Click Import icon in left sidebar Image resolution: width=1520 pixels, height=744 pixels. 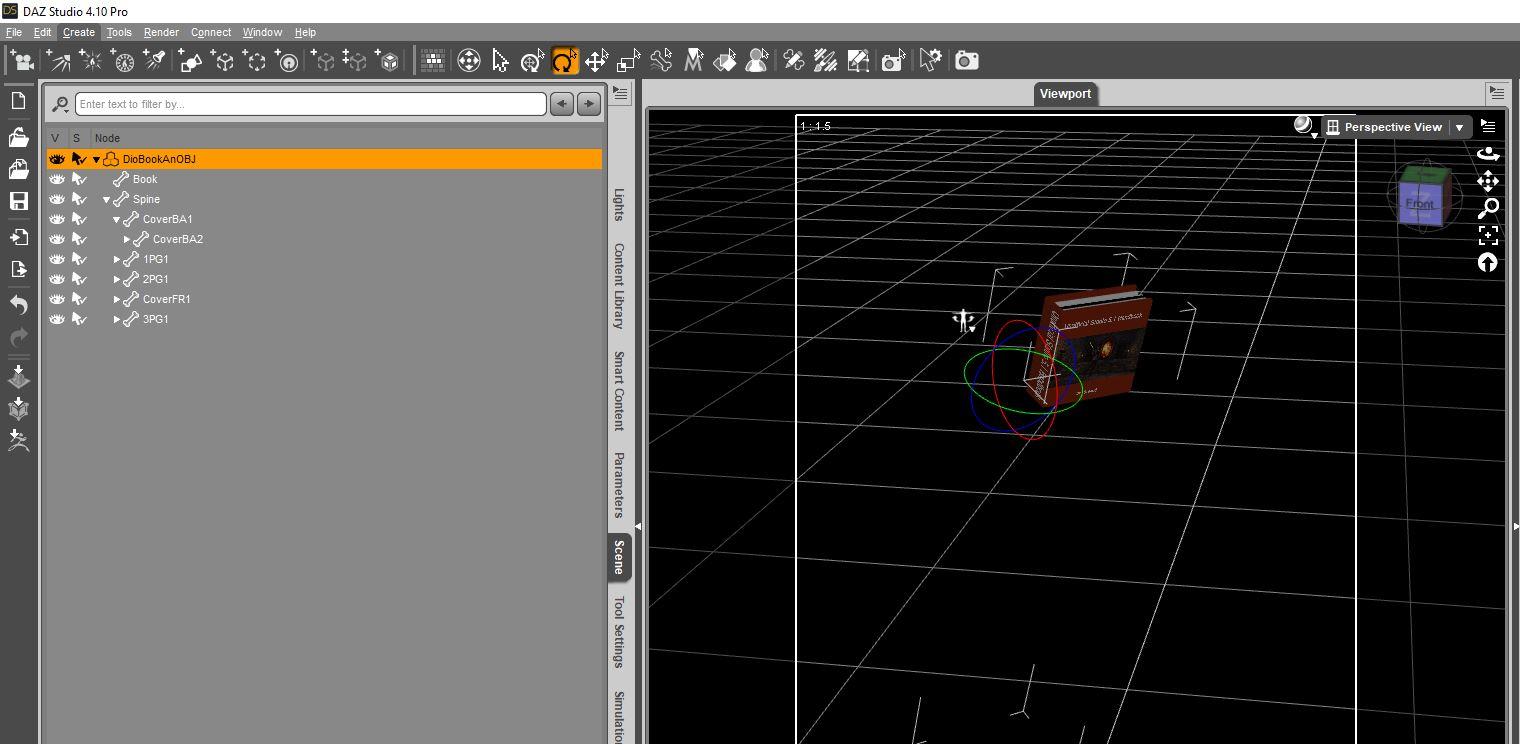[x=18, y=237]
